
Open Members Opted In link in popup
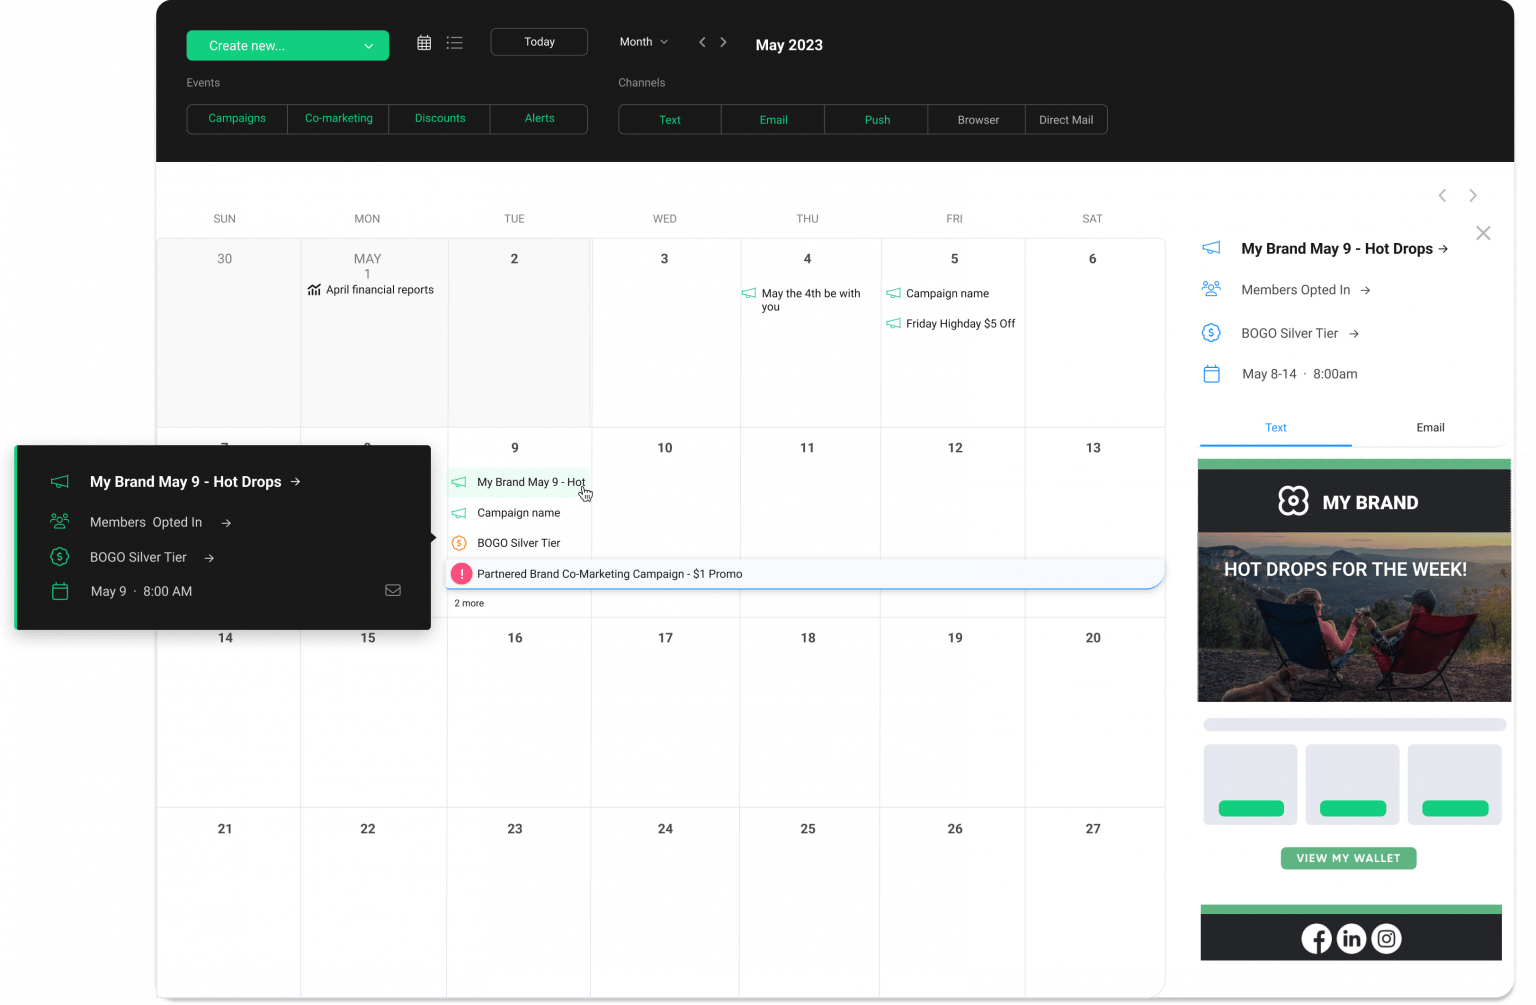click(x=161, y=522)
